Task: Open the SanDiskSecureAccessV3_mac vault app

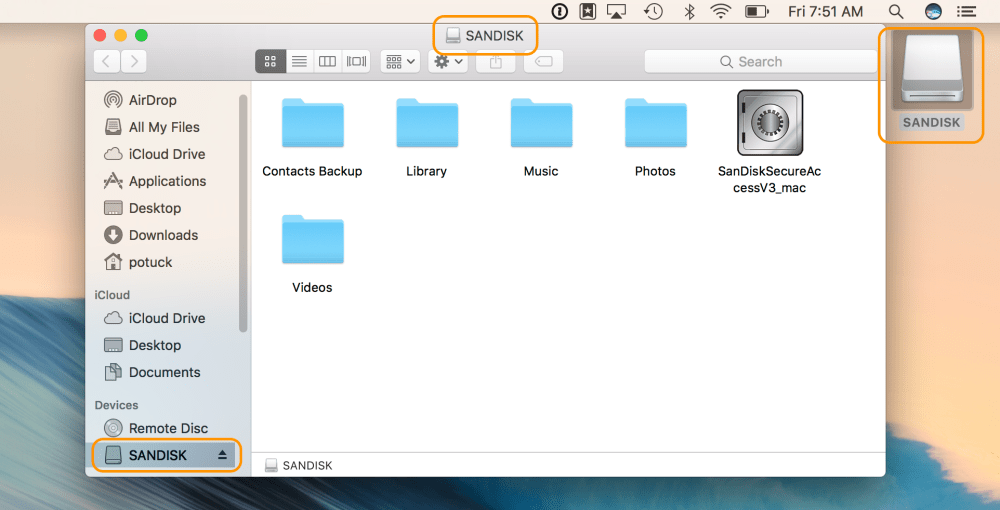Action: pos(769,122)
